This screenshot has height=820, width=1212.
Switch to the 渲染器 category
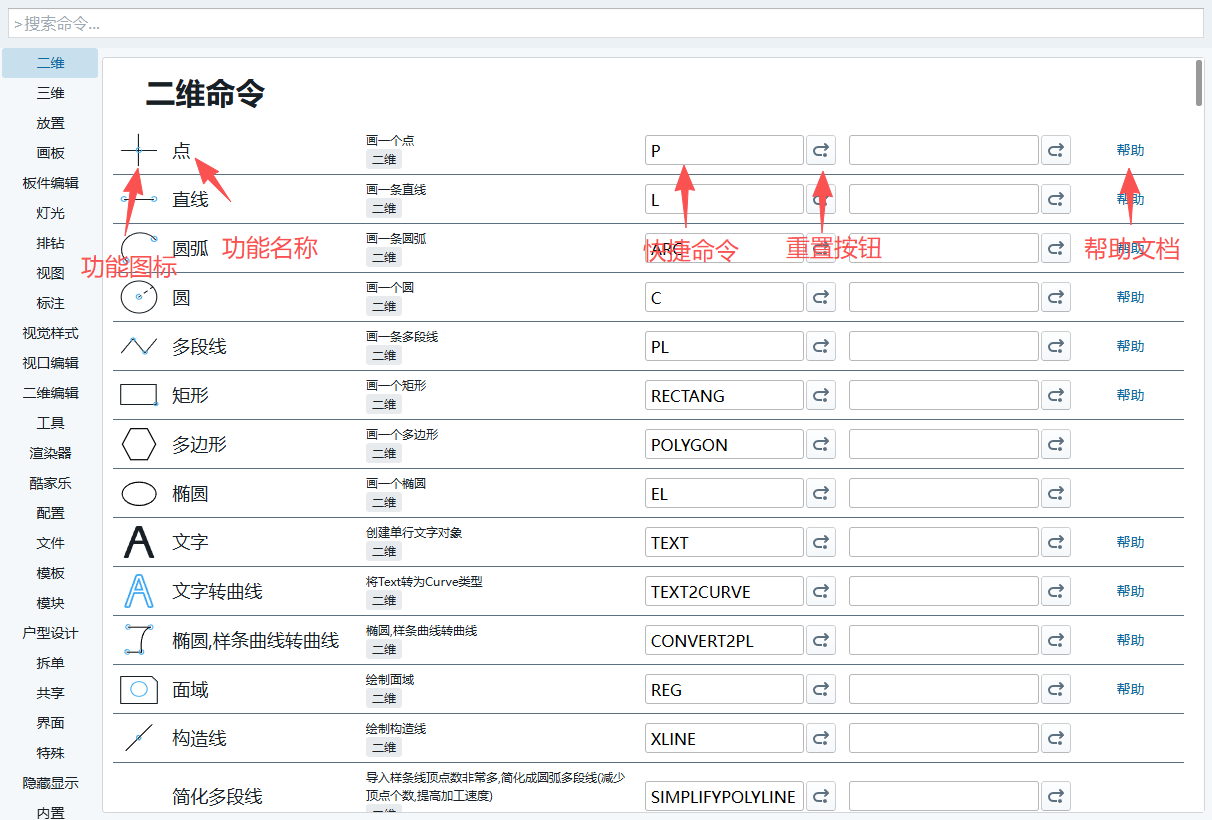point(50,453)
